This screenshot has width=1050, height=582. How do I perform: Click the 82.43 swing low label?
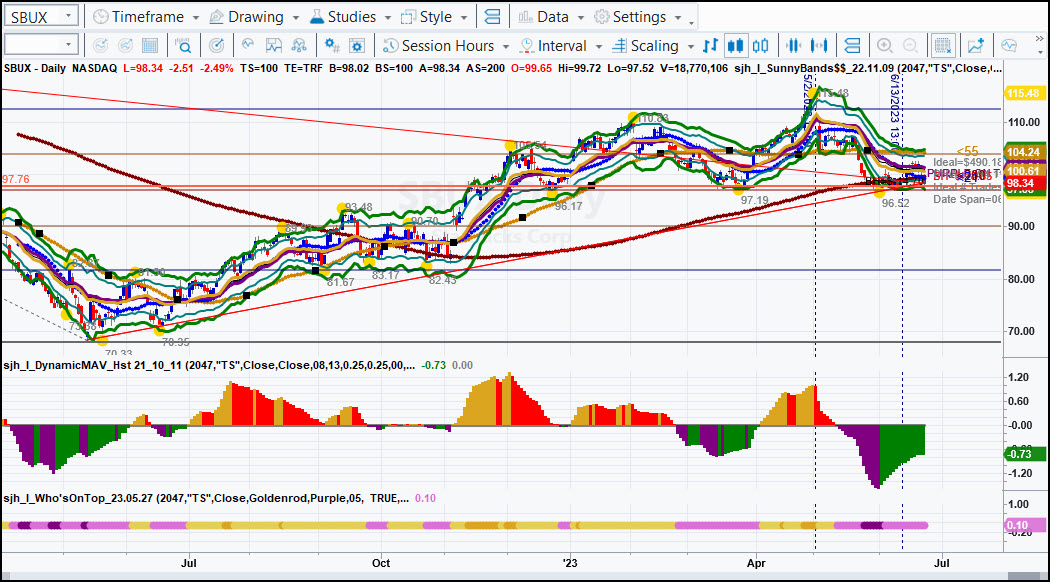click(443, 280)
